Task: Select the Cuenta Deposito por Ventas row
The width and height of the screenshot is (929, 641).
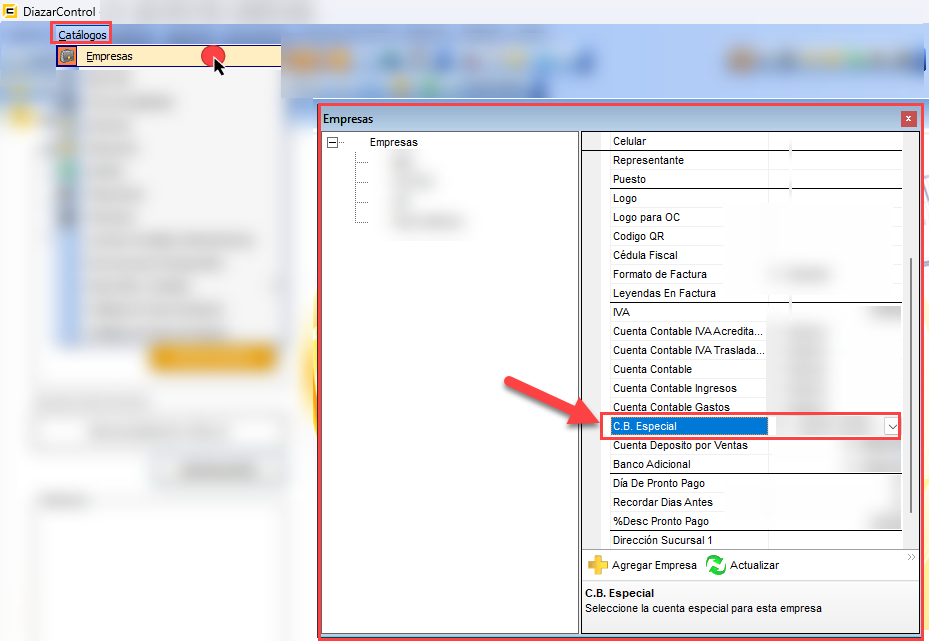Action: tap(680, 446)
